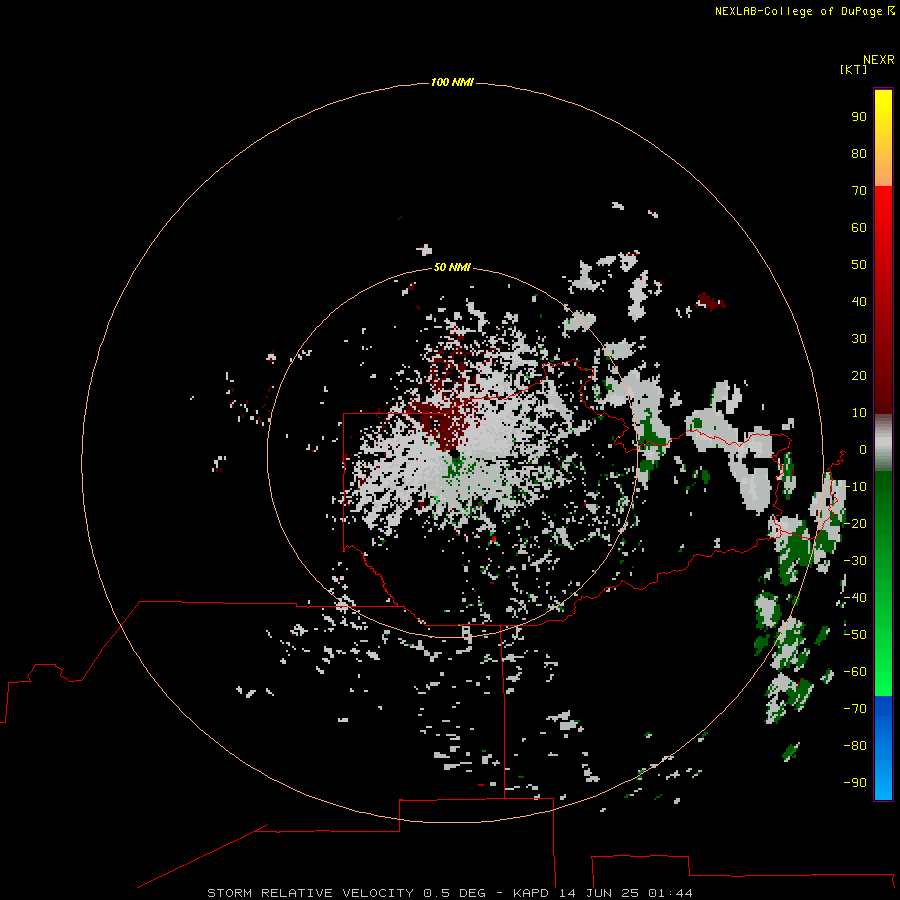Click the -50 value on velocity scale
The height and width of the screenshot is (900, 900).
pyautogui.click(x=855, y=635)
